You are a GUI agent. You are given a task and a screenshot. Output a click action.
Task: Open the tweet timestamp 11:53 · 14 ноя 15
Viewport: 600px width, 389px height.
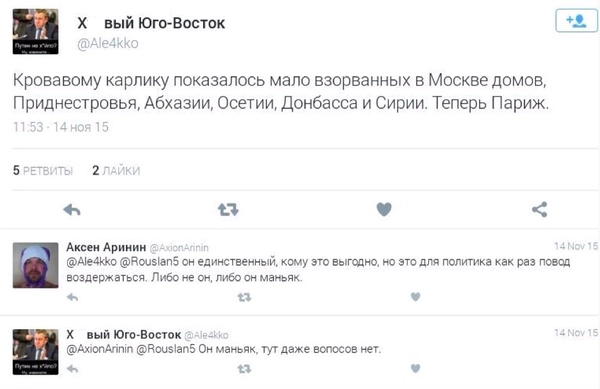(x=61, y=127)
